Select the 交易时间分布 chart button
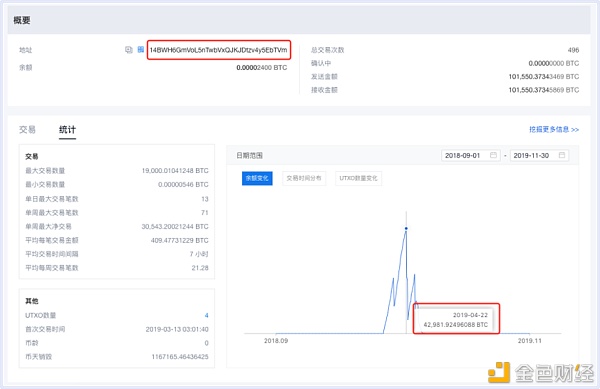 (304, 178)
